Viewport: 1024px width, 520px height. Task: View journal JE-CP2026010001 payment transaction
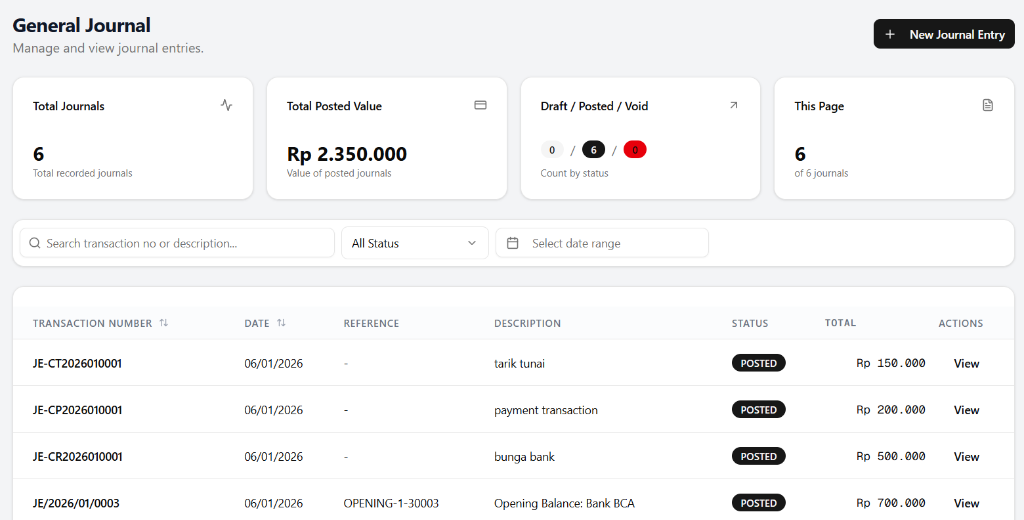tap(966, 410)
